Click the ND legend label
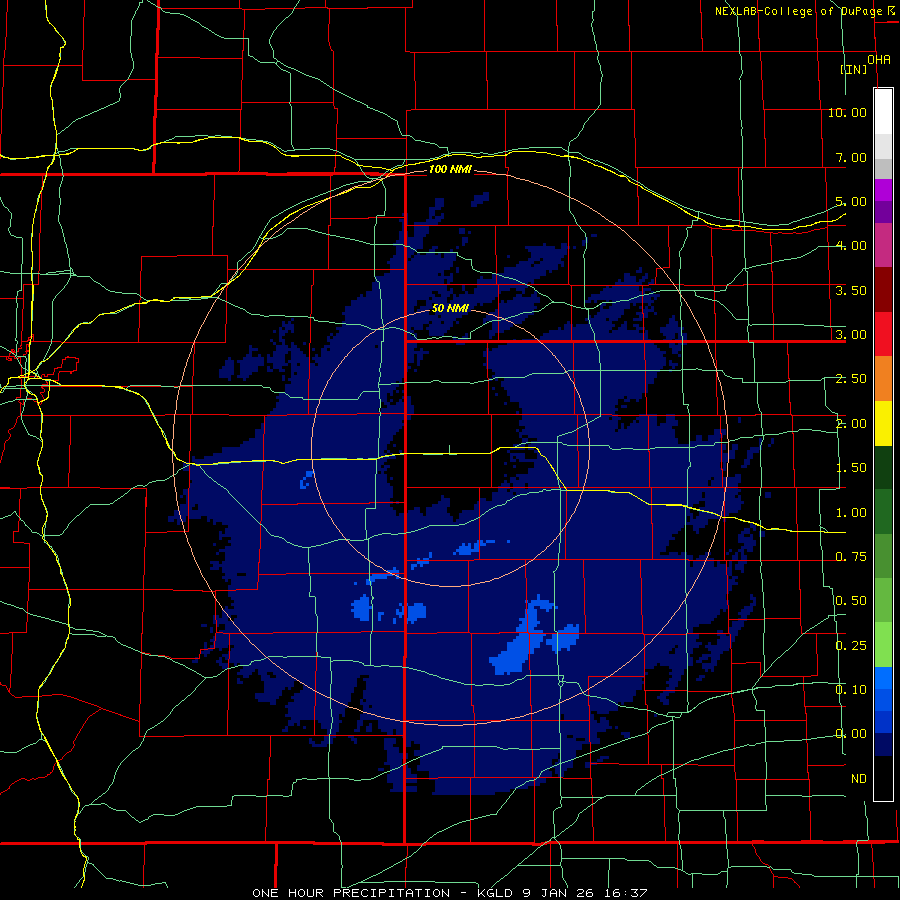Screen dimensions: 900x900 click(x=859, y=779)
